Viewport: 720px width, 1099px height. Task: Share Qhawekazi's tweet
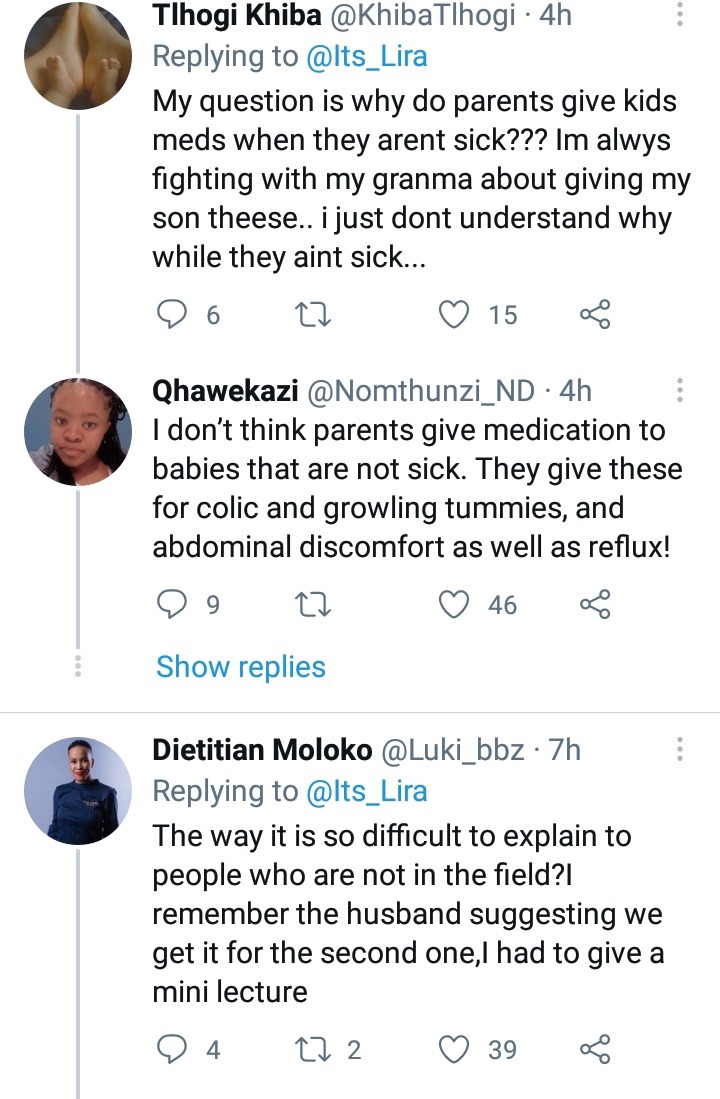[x=595, y=604]
